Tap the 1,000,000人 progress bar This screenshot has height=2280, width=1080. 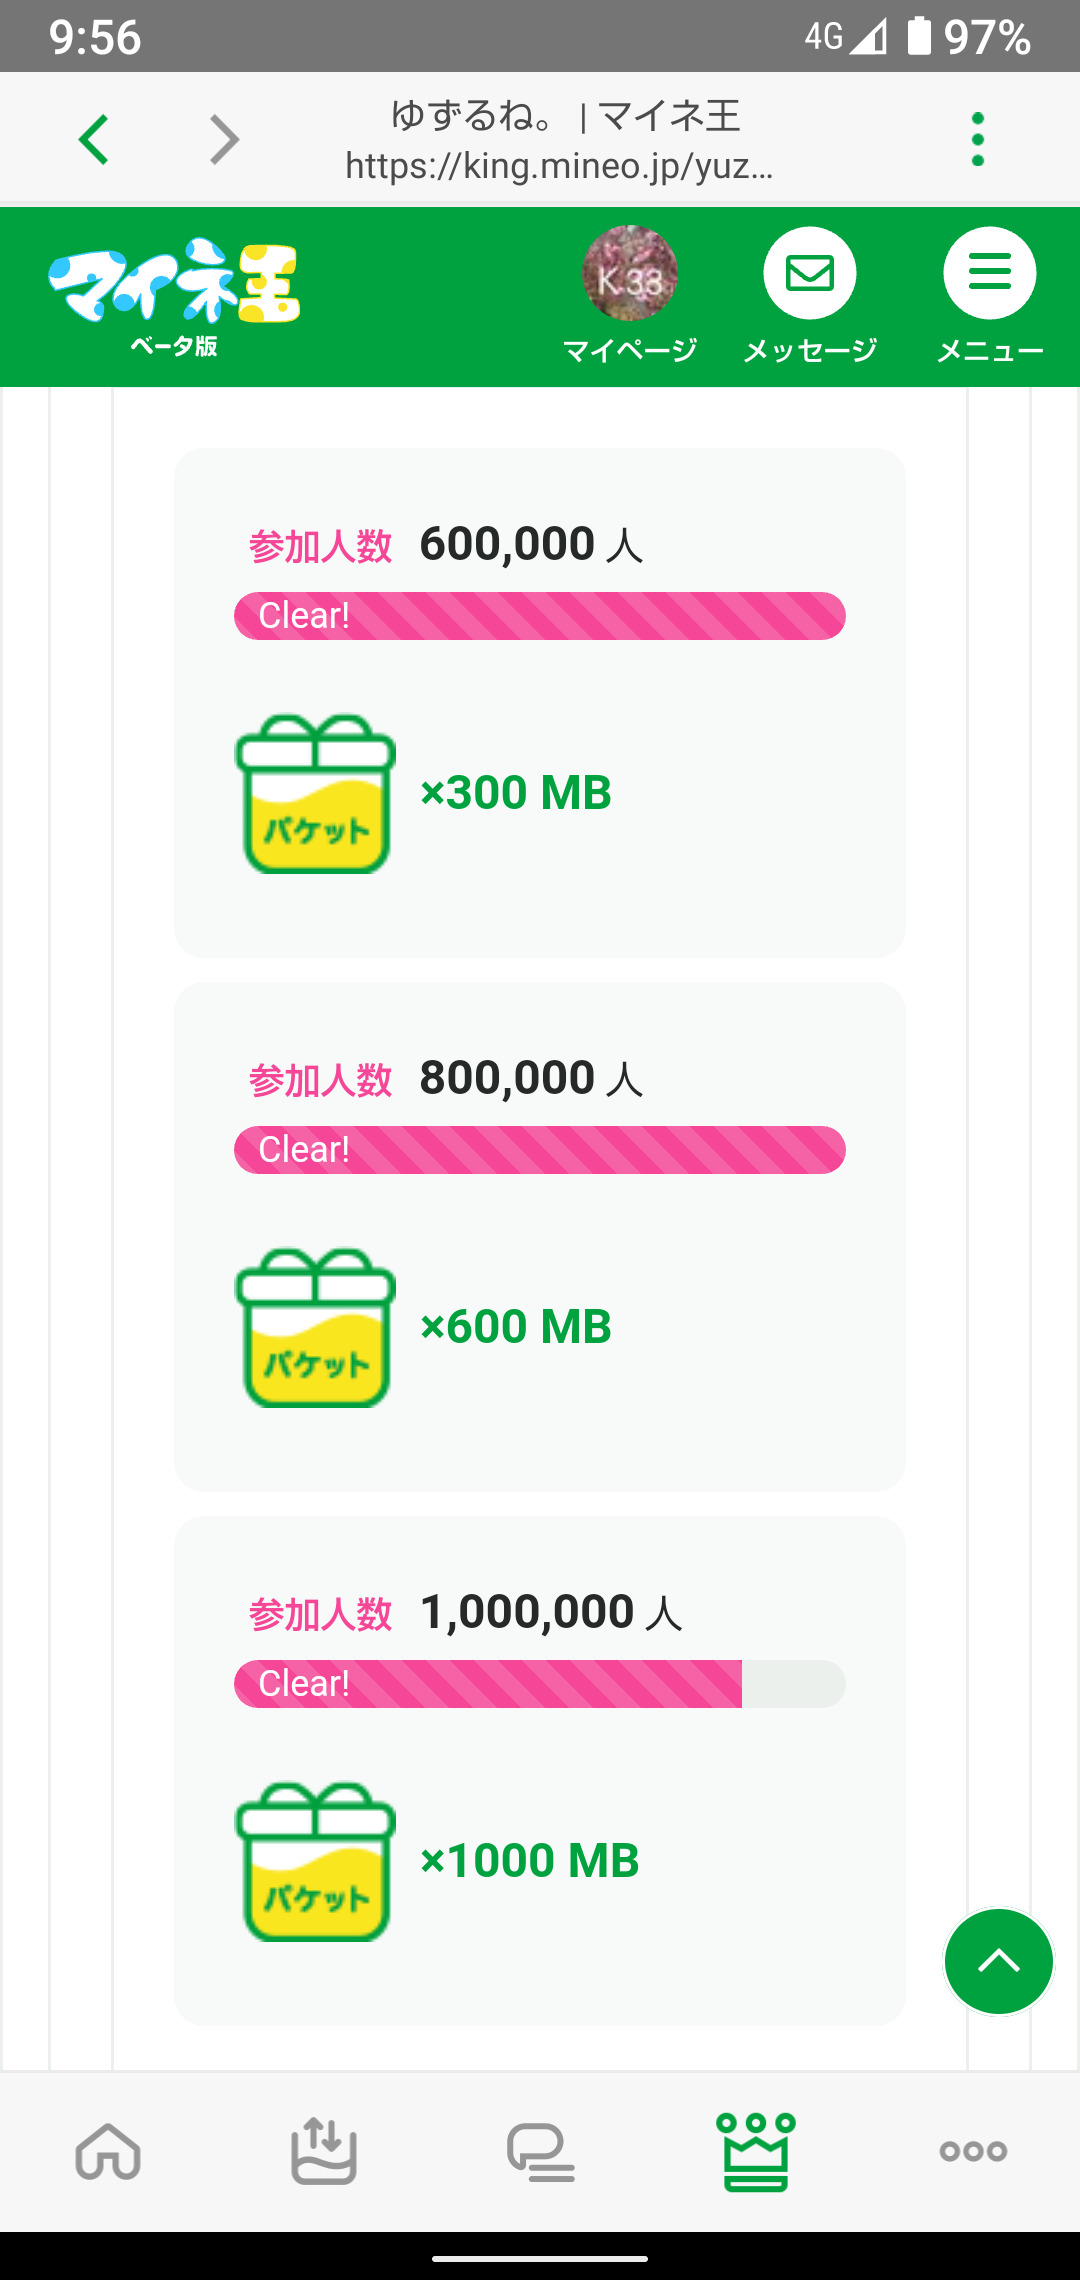click(x=540, y=1684)
